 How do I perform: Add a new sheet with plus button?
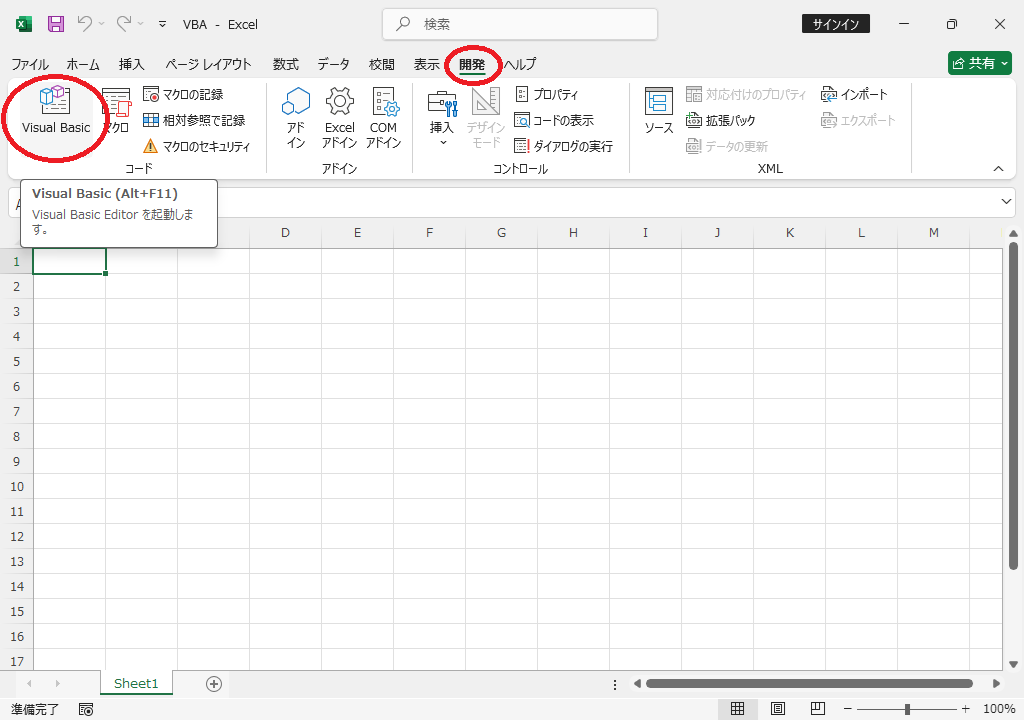pos(214,683)
